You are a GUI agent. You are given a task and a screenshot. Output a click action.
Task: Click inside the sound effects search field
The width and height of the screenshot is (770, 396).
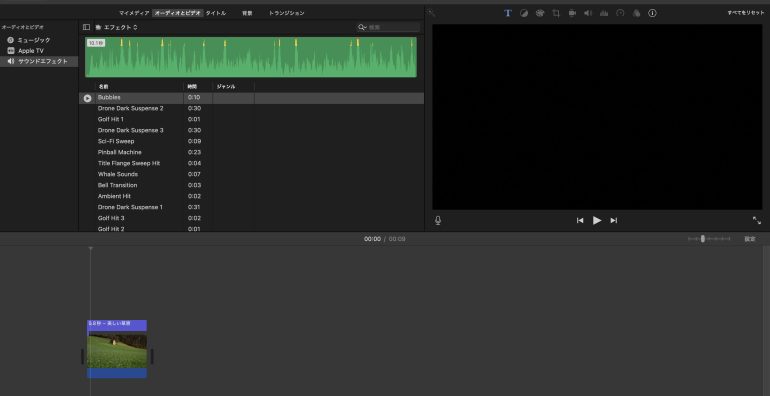(388, 28)
